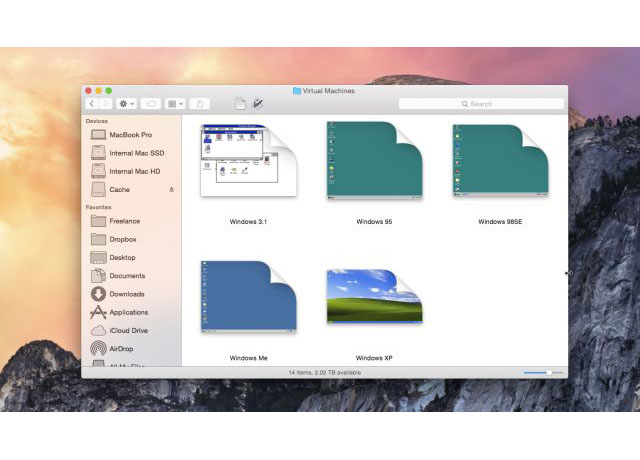Select the Windows 98SE virtual machine thumbnail
This screenshot has height=460, width=640.
pyautogui.click(x=500, y=160)
